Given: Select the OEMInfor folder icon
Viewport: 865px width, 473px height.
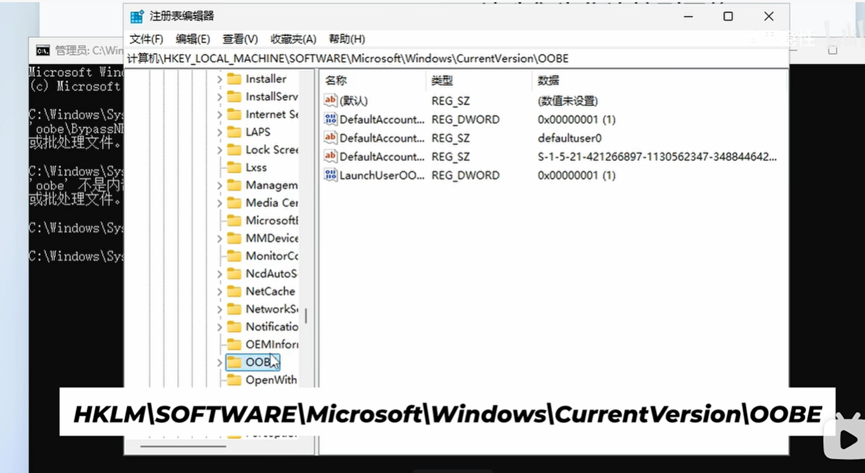Looking at the screenshot, I should 234,344.
